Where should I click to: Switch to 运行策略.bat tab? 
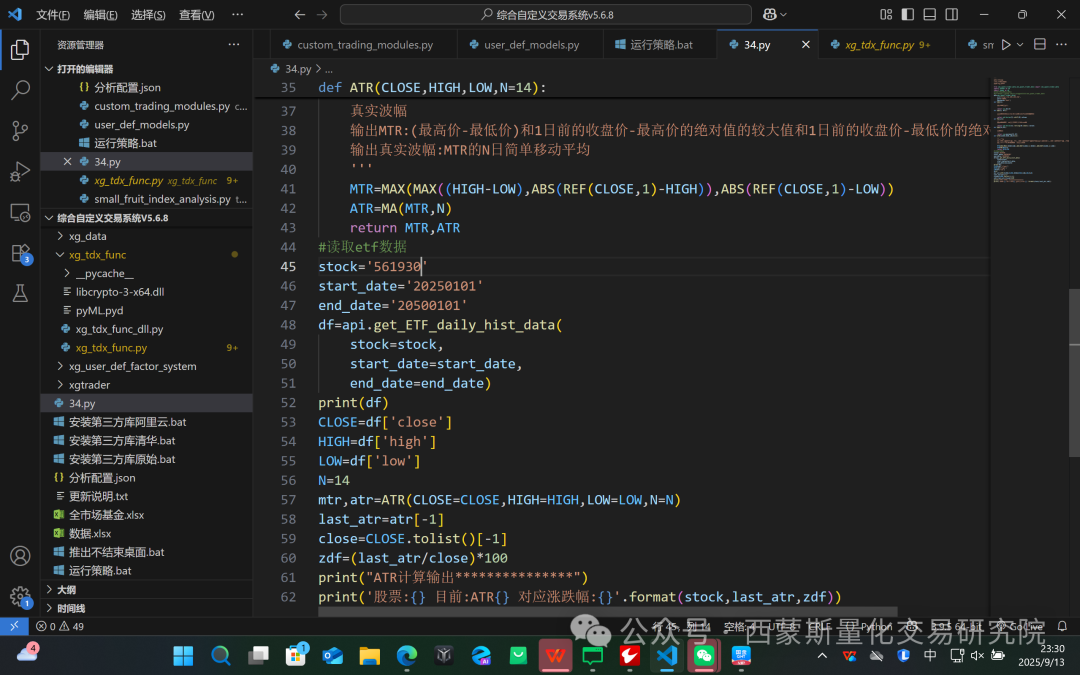click(660, 45)
